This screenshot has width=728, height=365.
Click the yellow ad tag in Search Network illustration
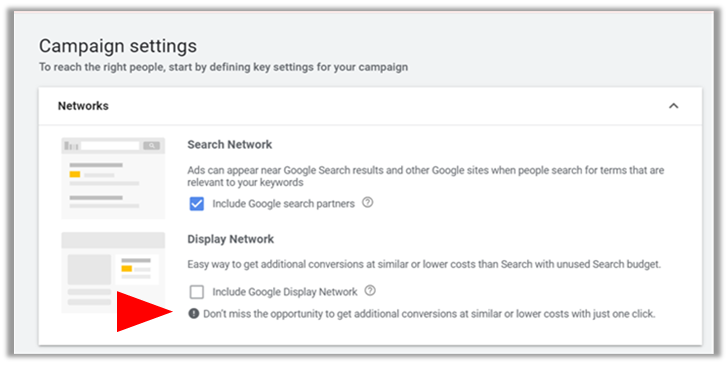75,175
